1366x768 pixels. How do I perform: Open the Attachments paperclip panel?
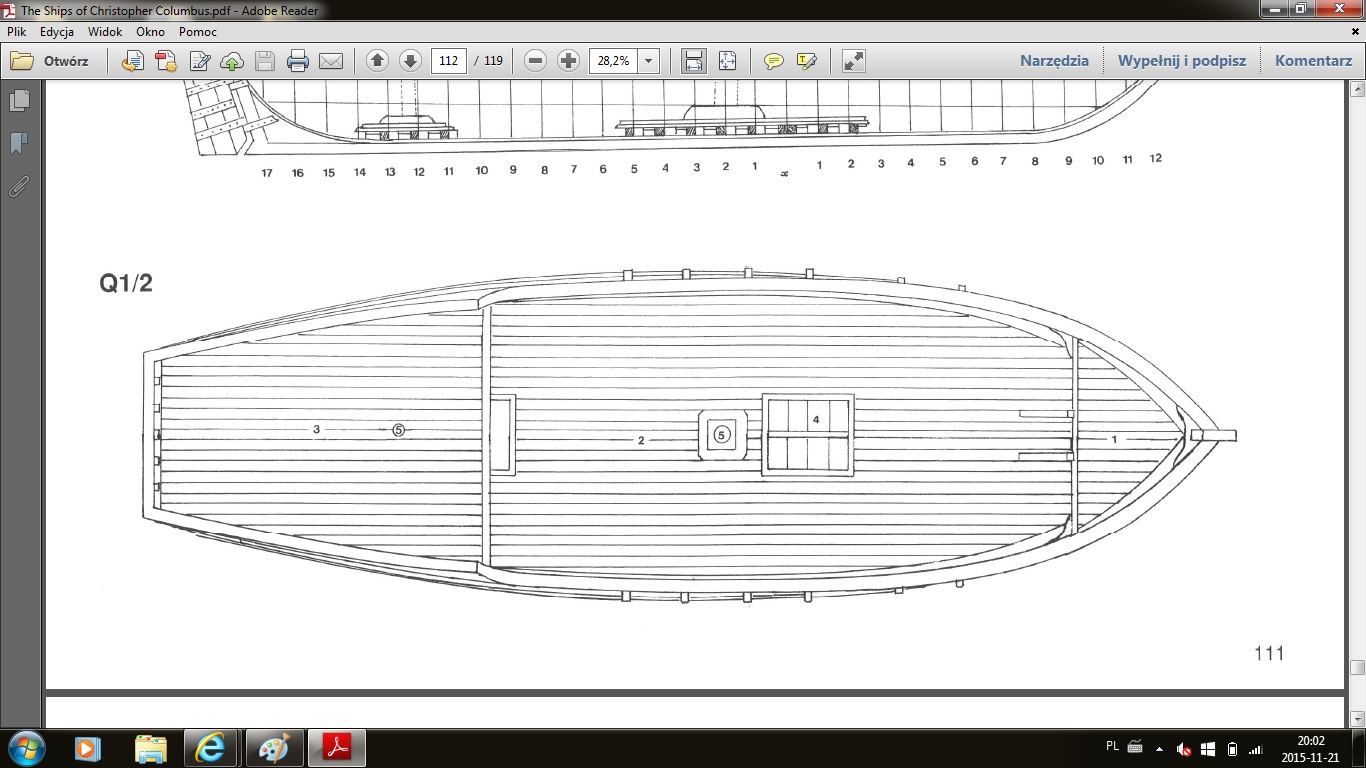coord(18,187)
